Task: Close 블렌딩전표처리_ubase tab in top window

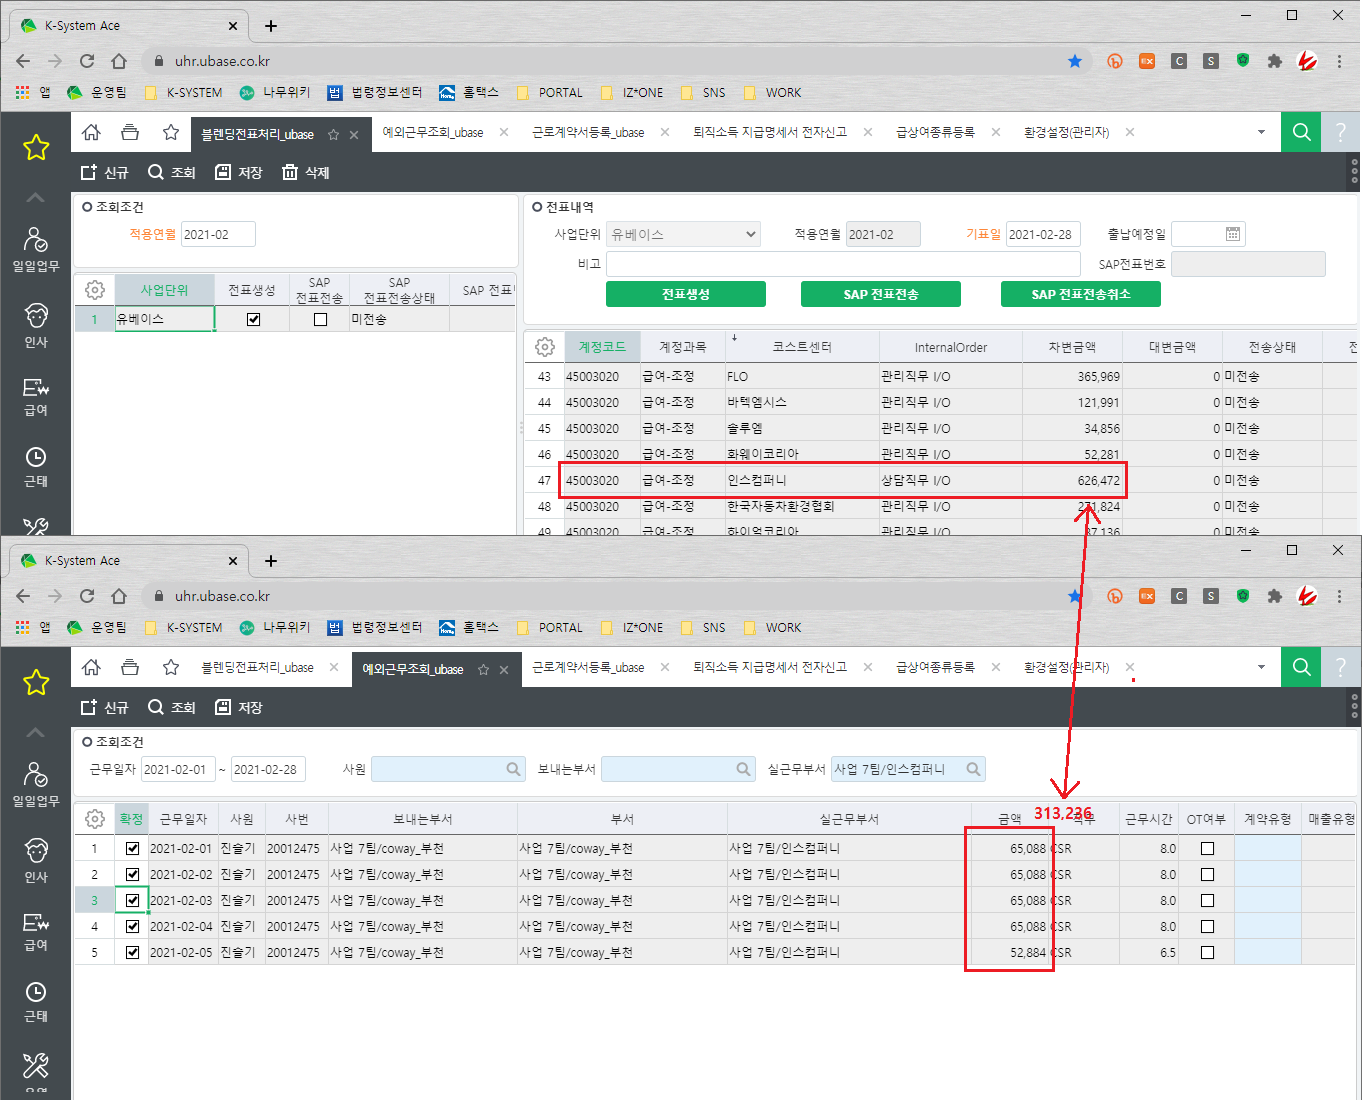Action: [x=354, y=134]
